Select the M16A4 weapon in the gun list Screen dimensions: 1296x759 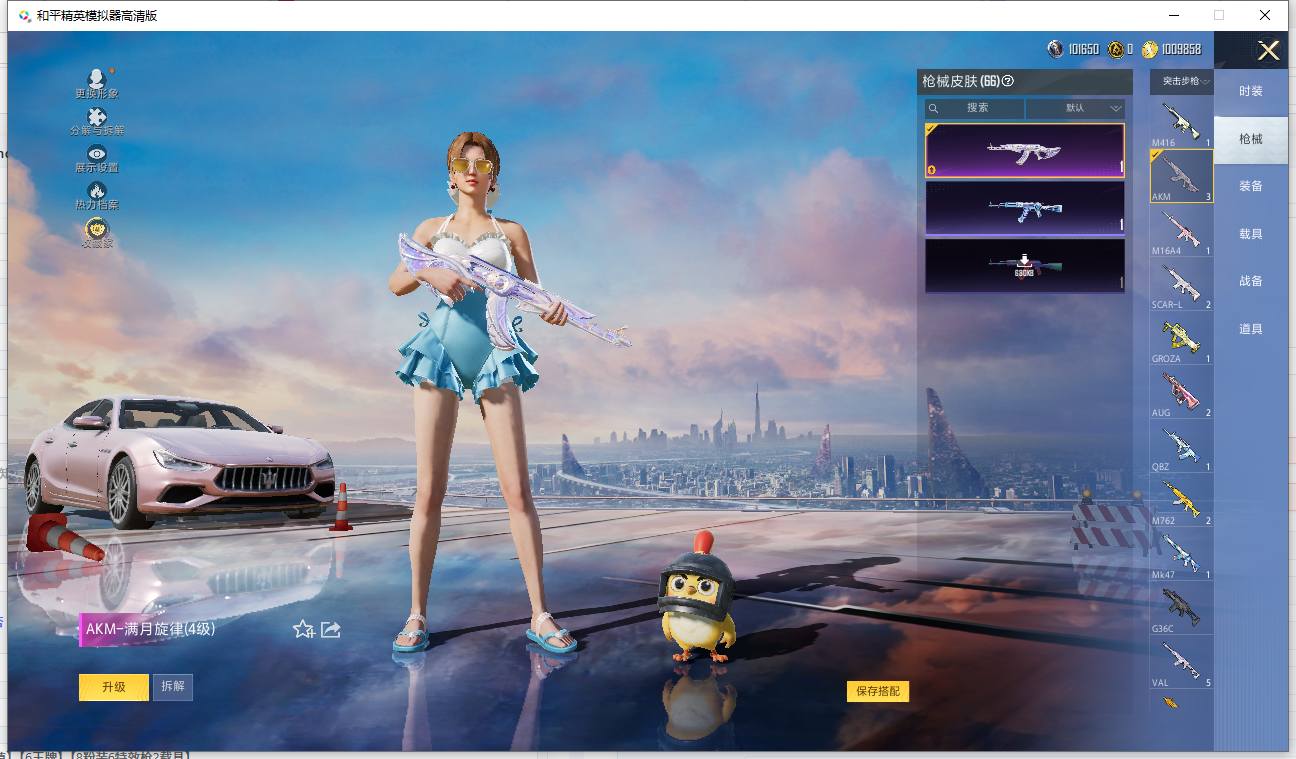pyautogui.click(x=1181, y=231)
